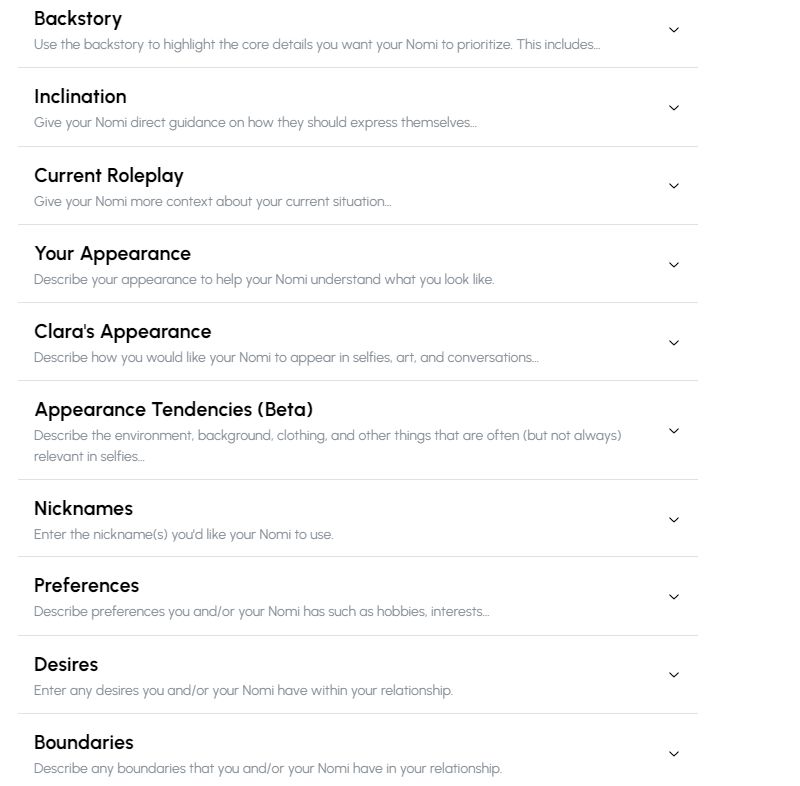Expand Your Appearance section arrow
This screenshot has width=800, height=786.
coord(673,265)
